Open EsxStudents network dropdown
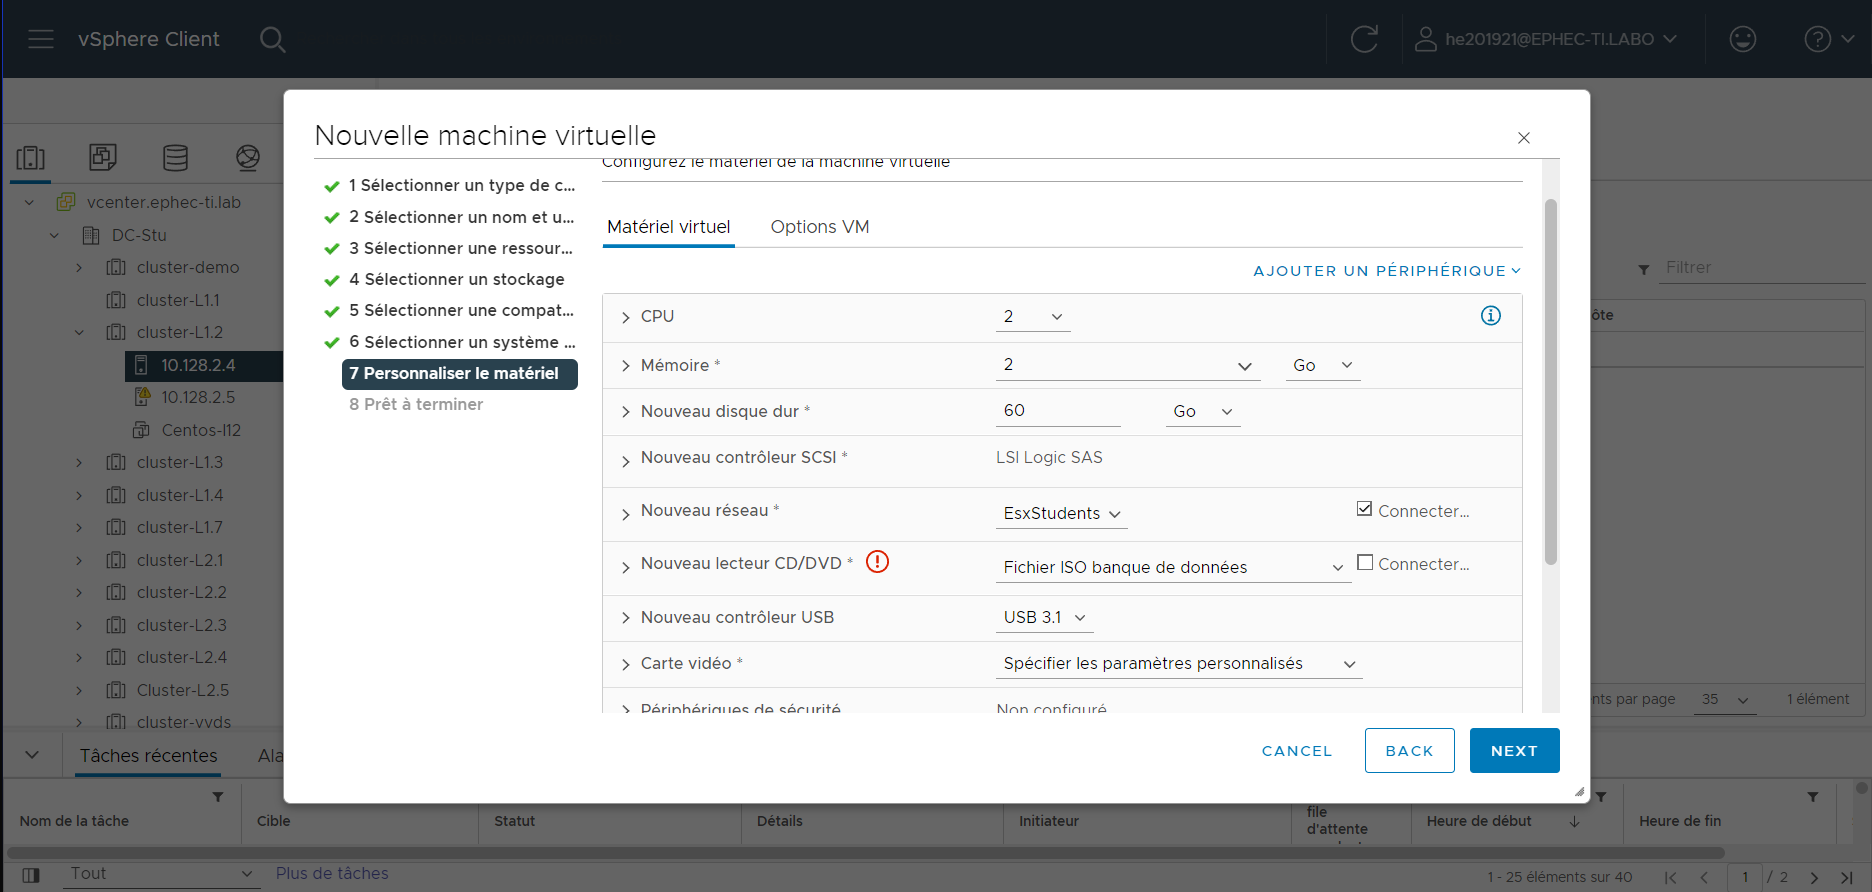 coord(1062,513)
